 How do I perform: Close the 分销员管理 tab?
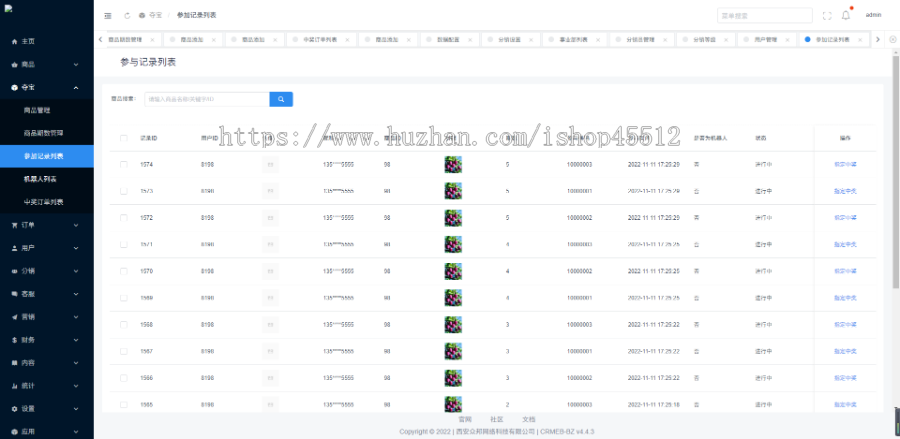click(665, 40)
